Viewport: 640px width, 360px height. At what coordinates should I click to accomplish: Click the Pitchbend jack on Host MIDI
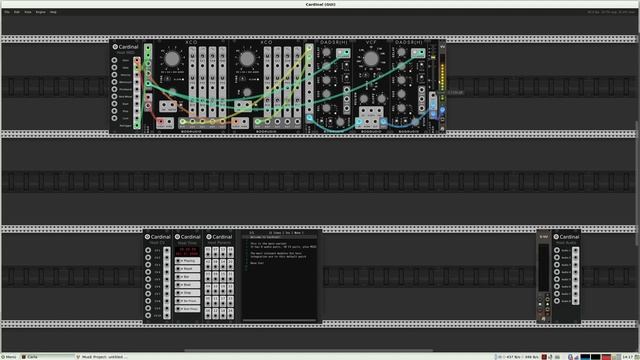click(x=114, y=89)
